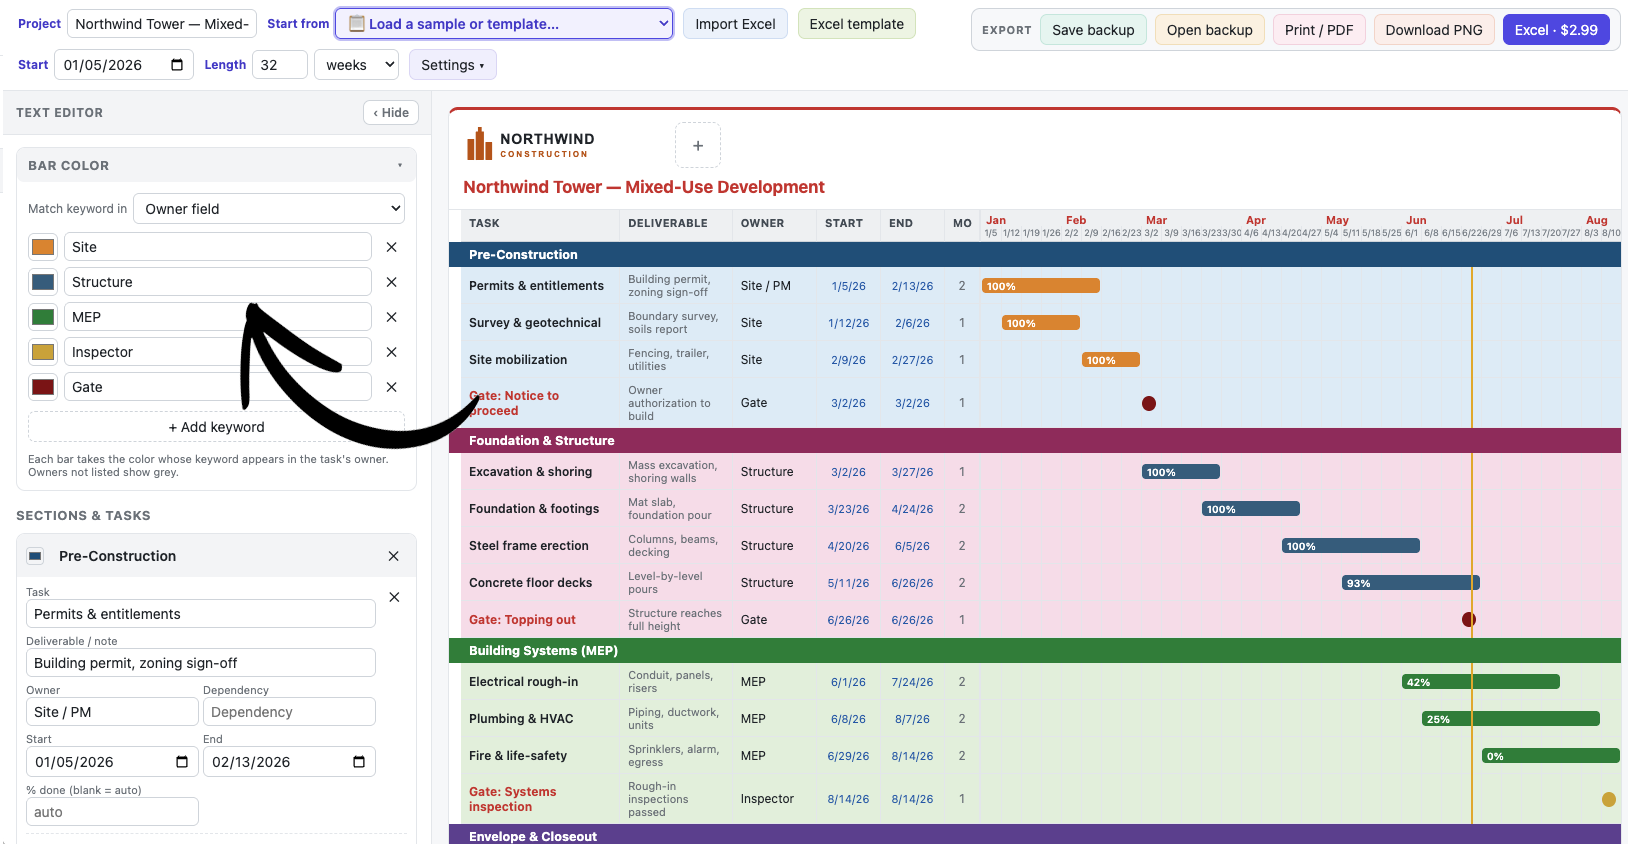Click the Site mobilization end date 2/27/26
The width and height of the screenshot is (1628, 844).
pos(912,360)
